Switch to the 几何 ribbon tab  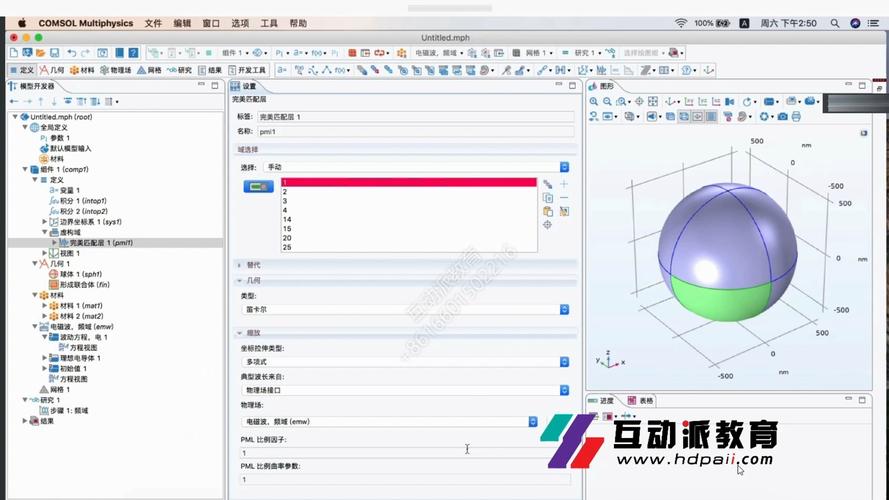pyautogui.click(x=52, y=70)
